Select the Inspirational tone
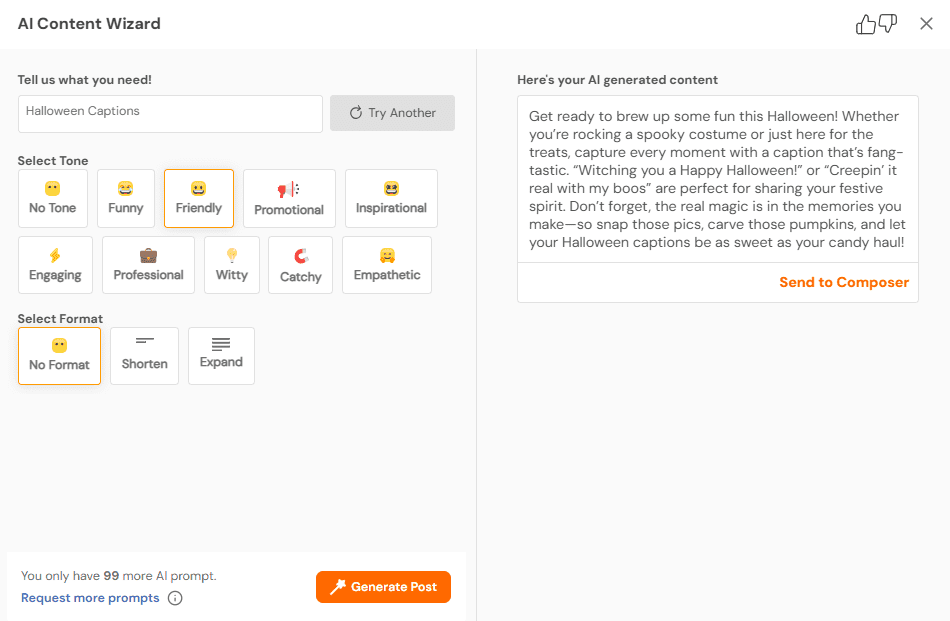Image resolution: width=950 pixels, height=621 pixels. pyautogui.click(x=391, y=198)
